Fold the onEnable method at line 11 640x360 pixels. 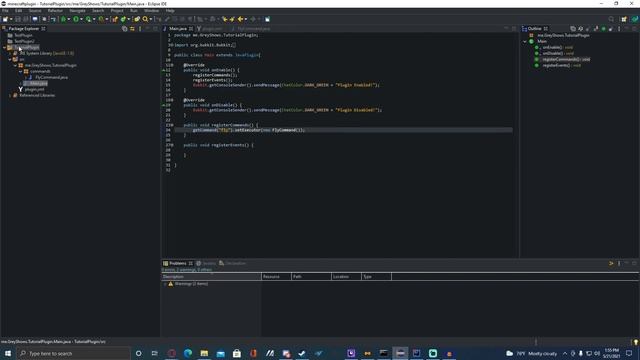pos(172,65)
